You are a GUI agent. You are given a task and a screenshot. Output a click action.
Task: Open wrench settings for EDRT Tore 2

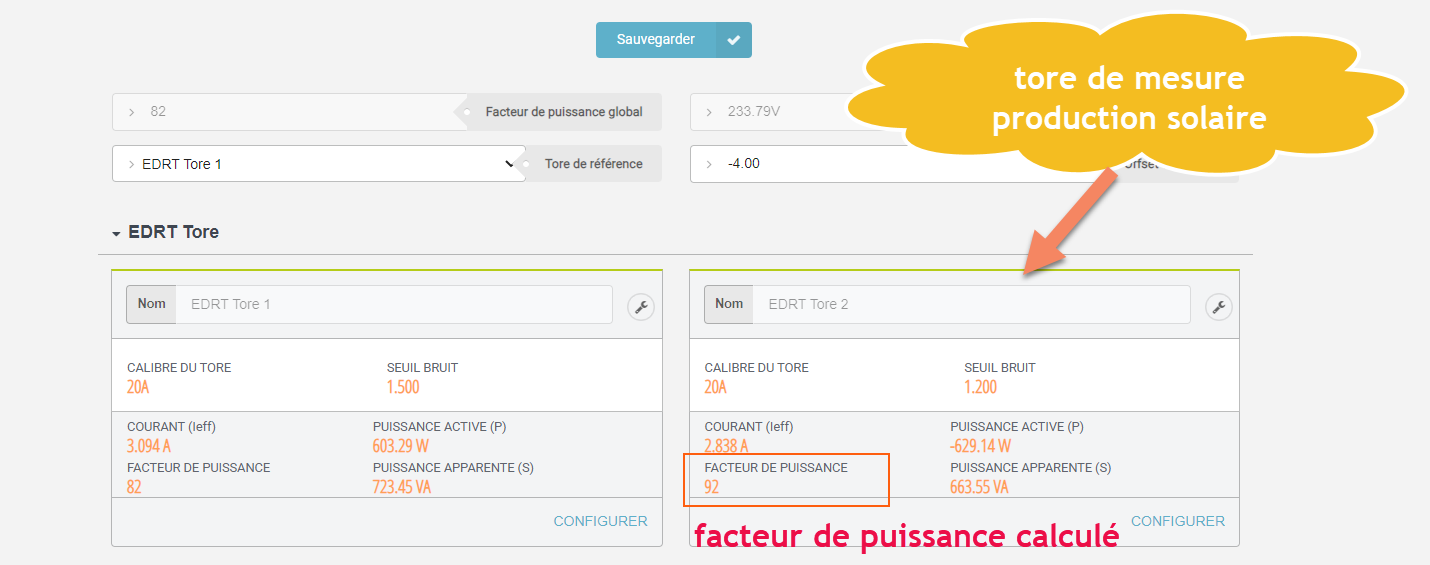(1218, 307)
